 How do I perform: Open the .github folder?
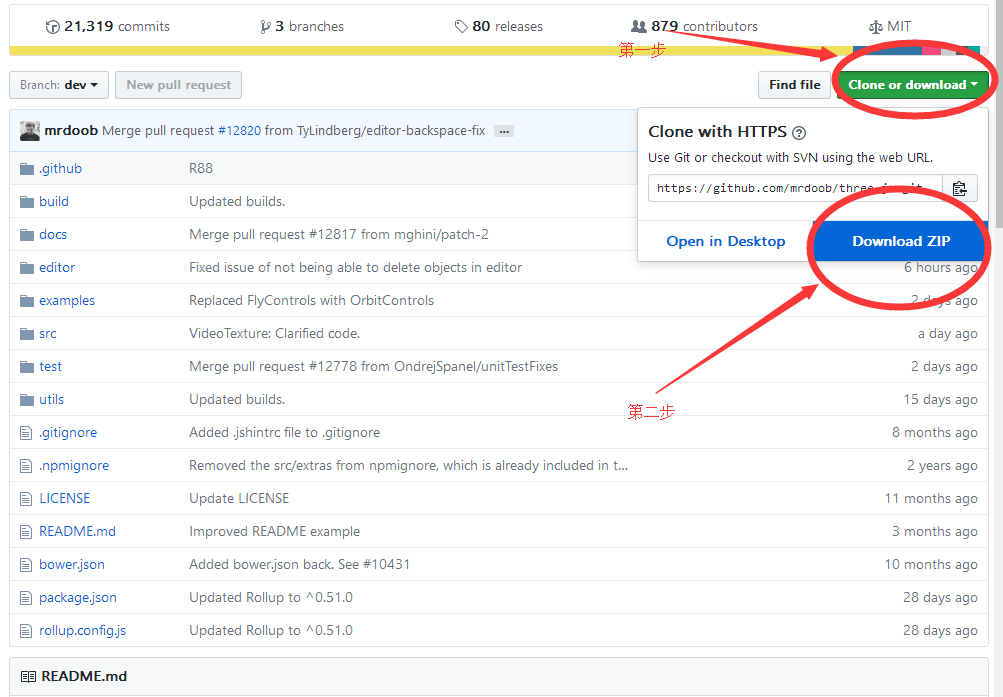[60, 168]
